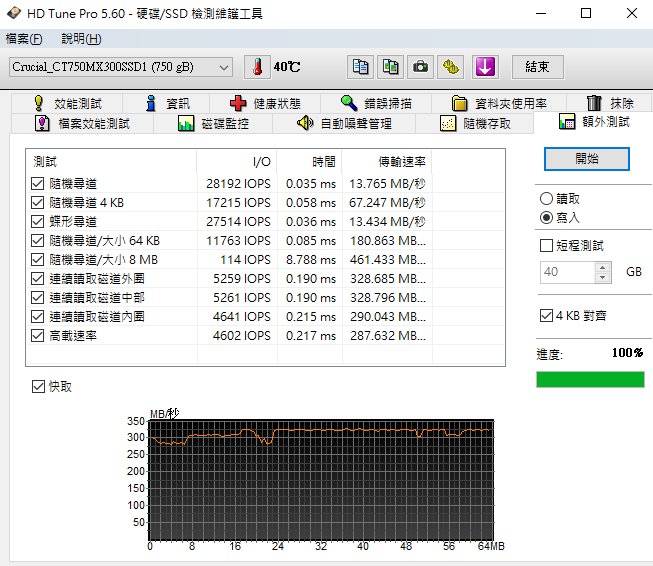Viewport: 653px width, 566px height.
Task: Uncheck the 隨機尋道 4 KB test
Action: (x=39, y=203)
